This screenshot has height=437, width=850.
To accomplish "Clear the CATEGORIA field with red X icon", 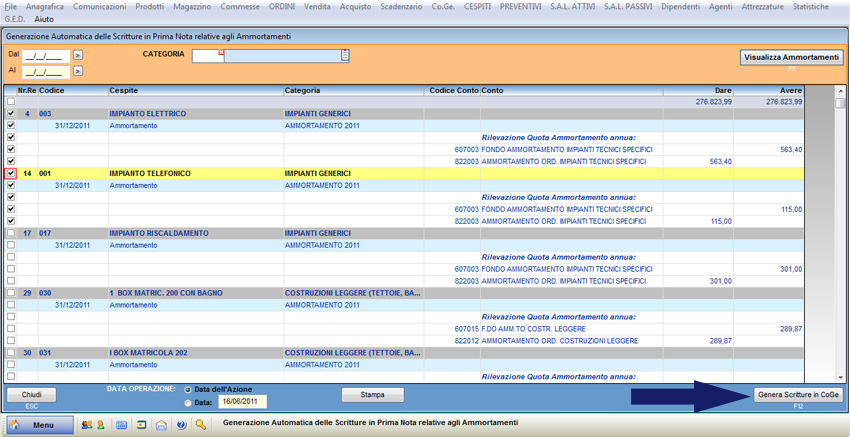I will pyautogui.click(x=221, y=52).
